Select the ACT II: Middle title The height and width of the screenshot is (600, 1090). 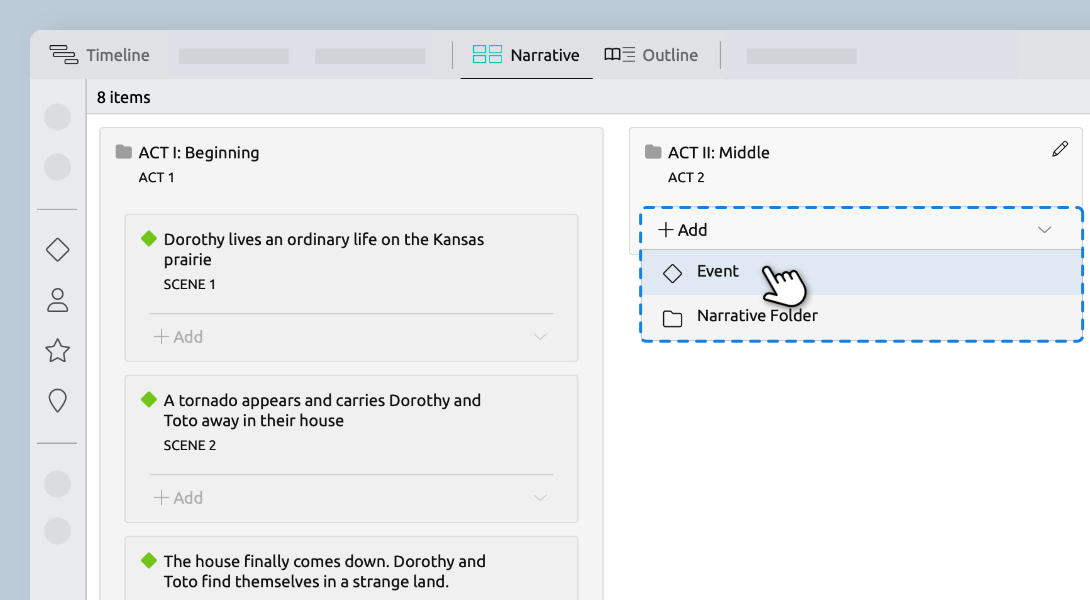pyautogui.click(x=719, y=152)
